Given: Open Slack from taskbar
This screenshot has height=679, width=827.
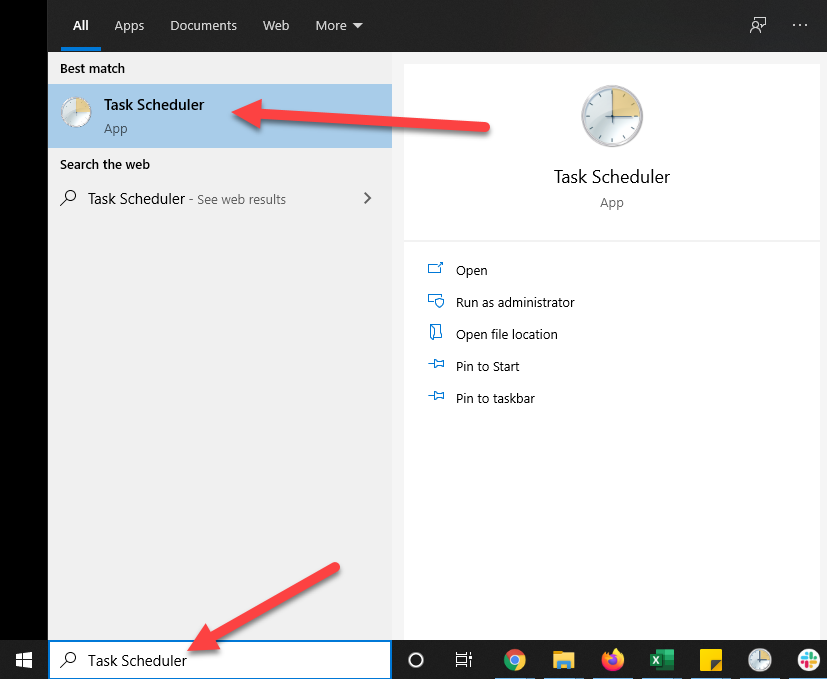Looking at the screenshot, I should 809,659.
